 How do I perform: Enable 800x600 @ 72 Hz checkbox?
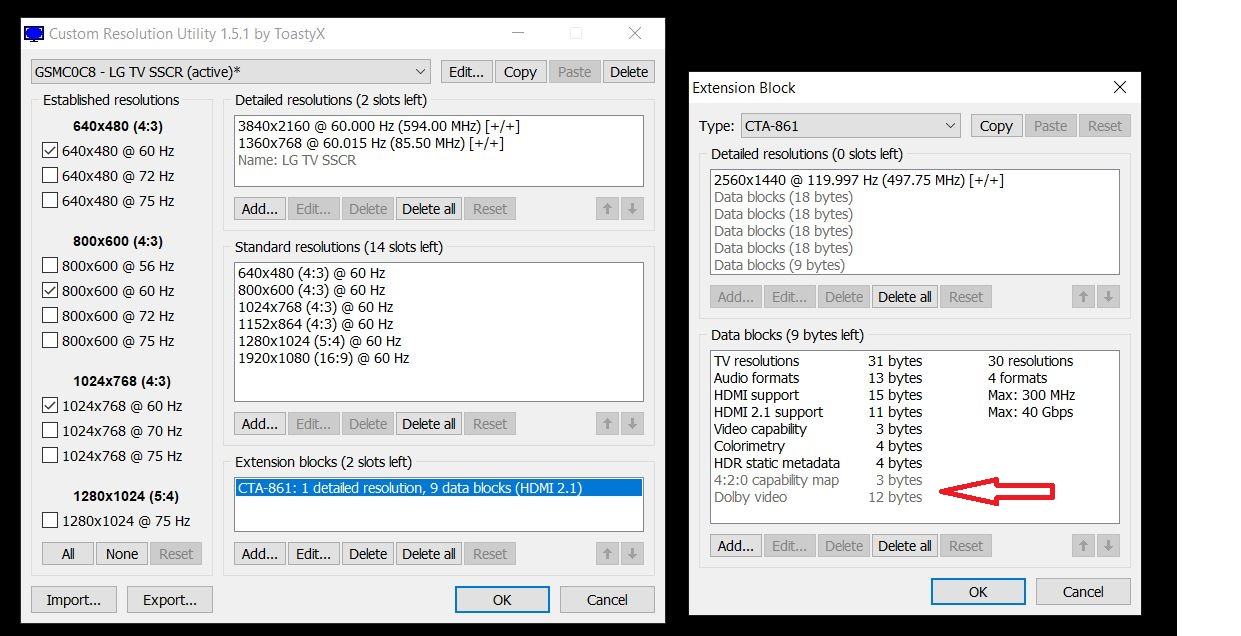tap(50, 316)
